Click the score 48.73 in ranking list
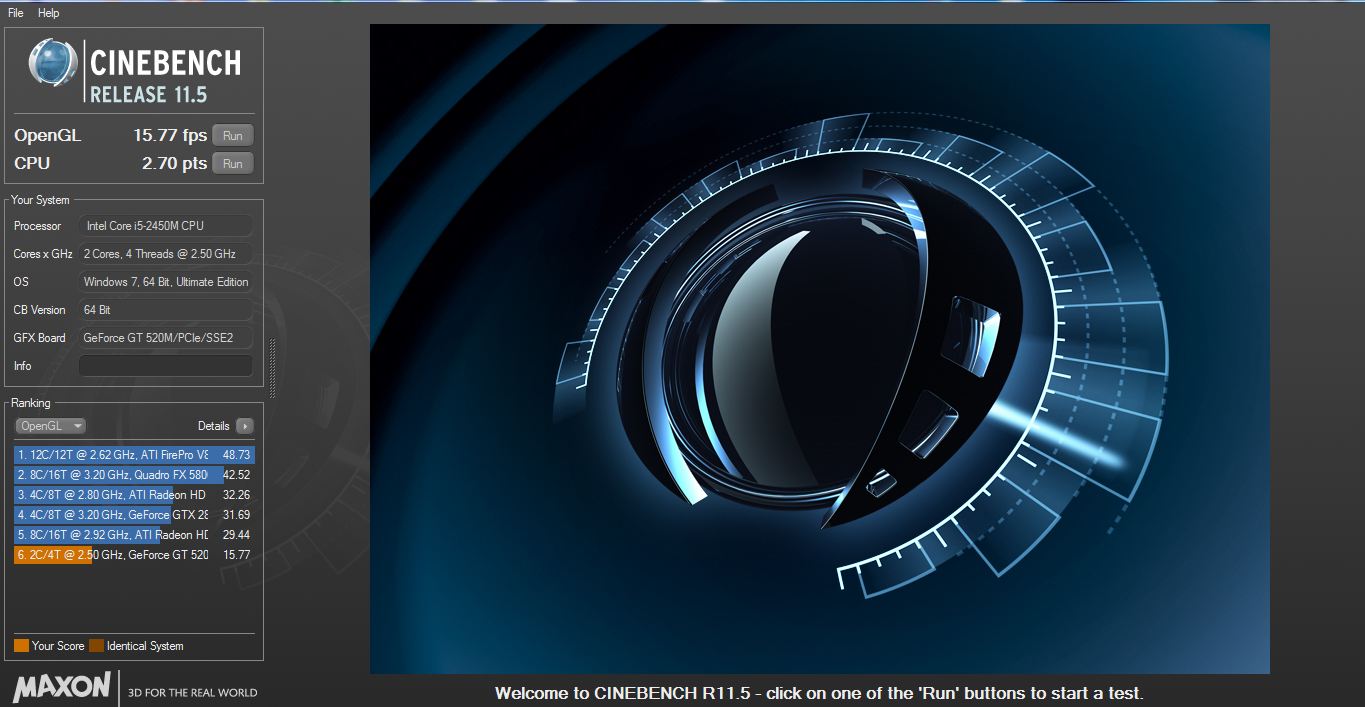Screen dimensions: 1365x707 tap(236, 455)
